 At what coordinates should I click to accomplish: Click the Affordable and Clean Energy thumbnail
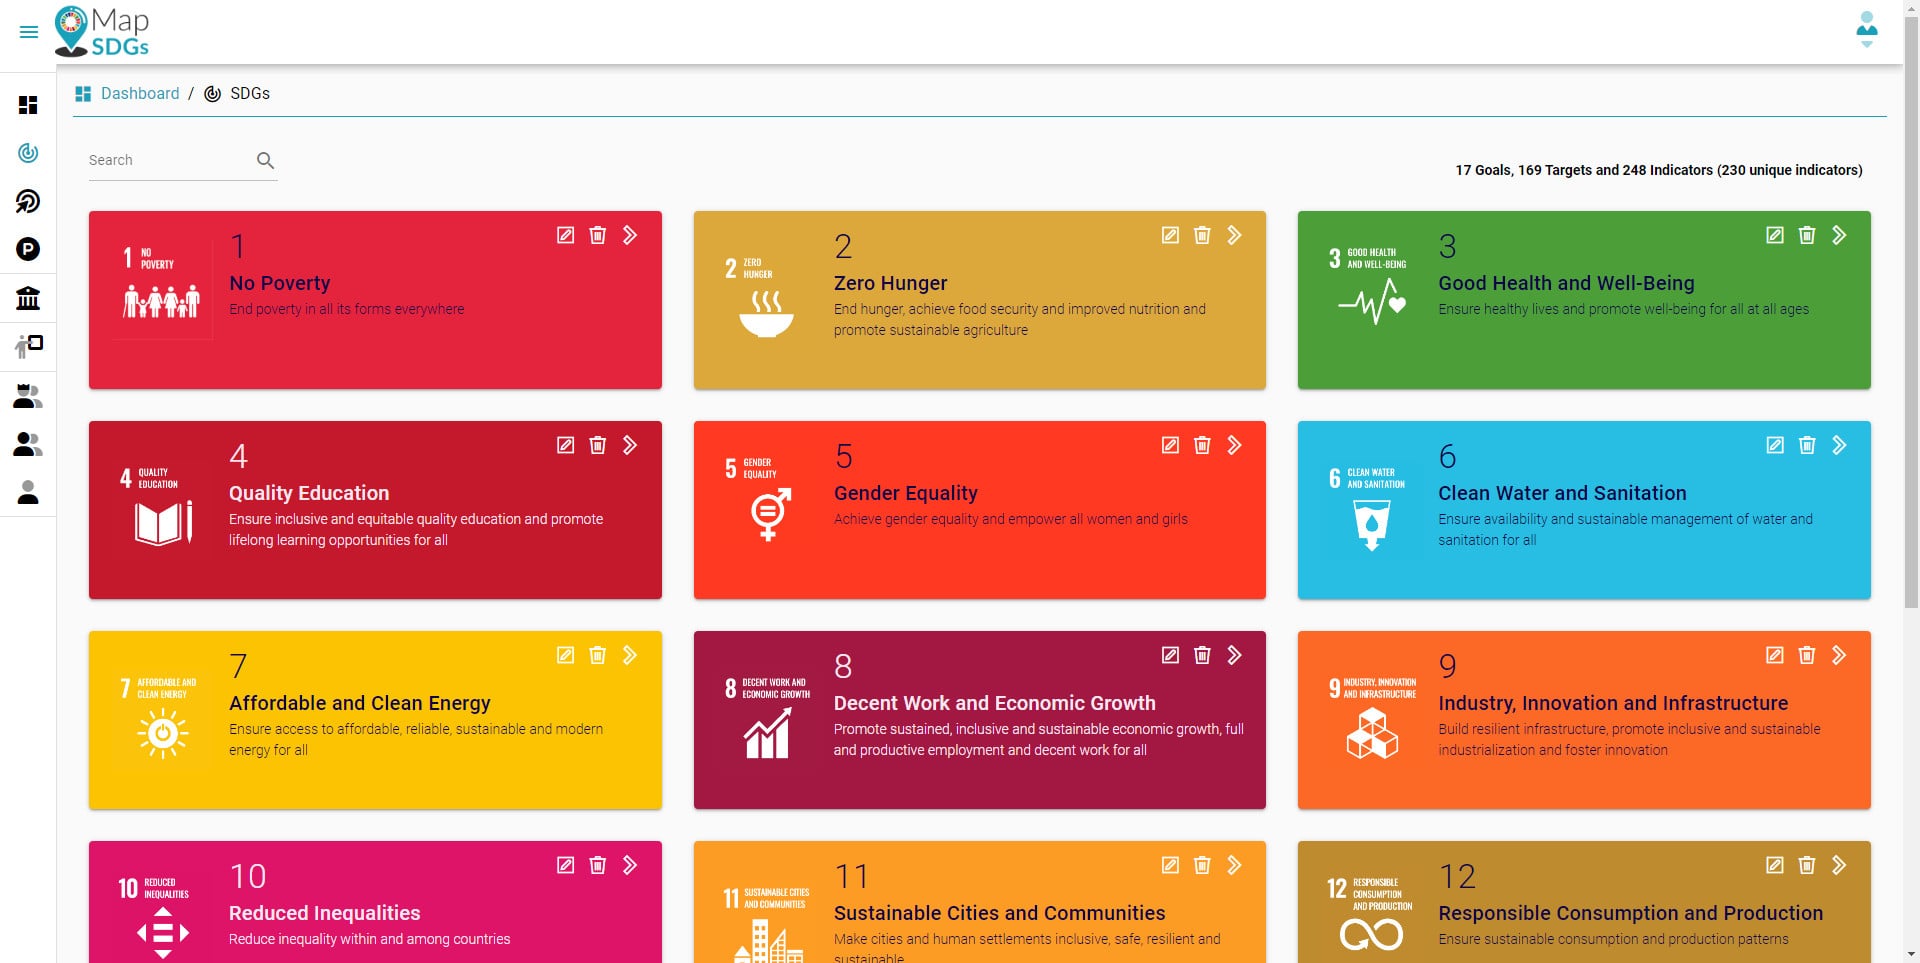[161, 720]
